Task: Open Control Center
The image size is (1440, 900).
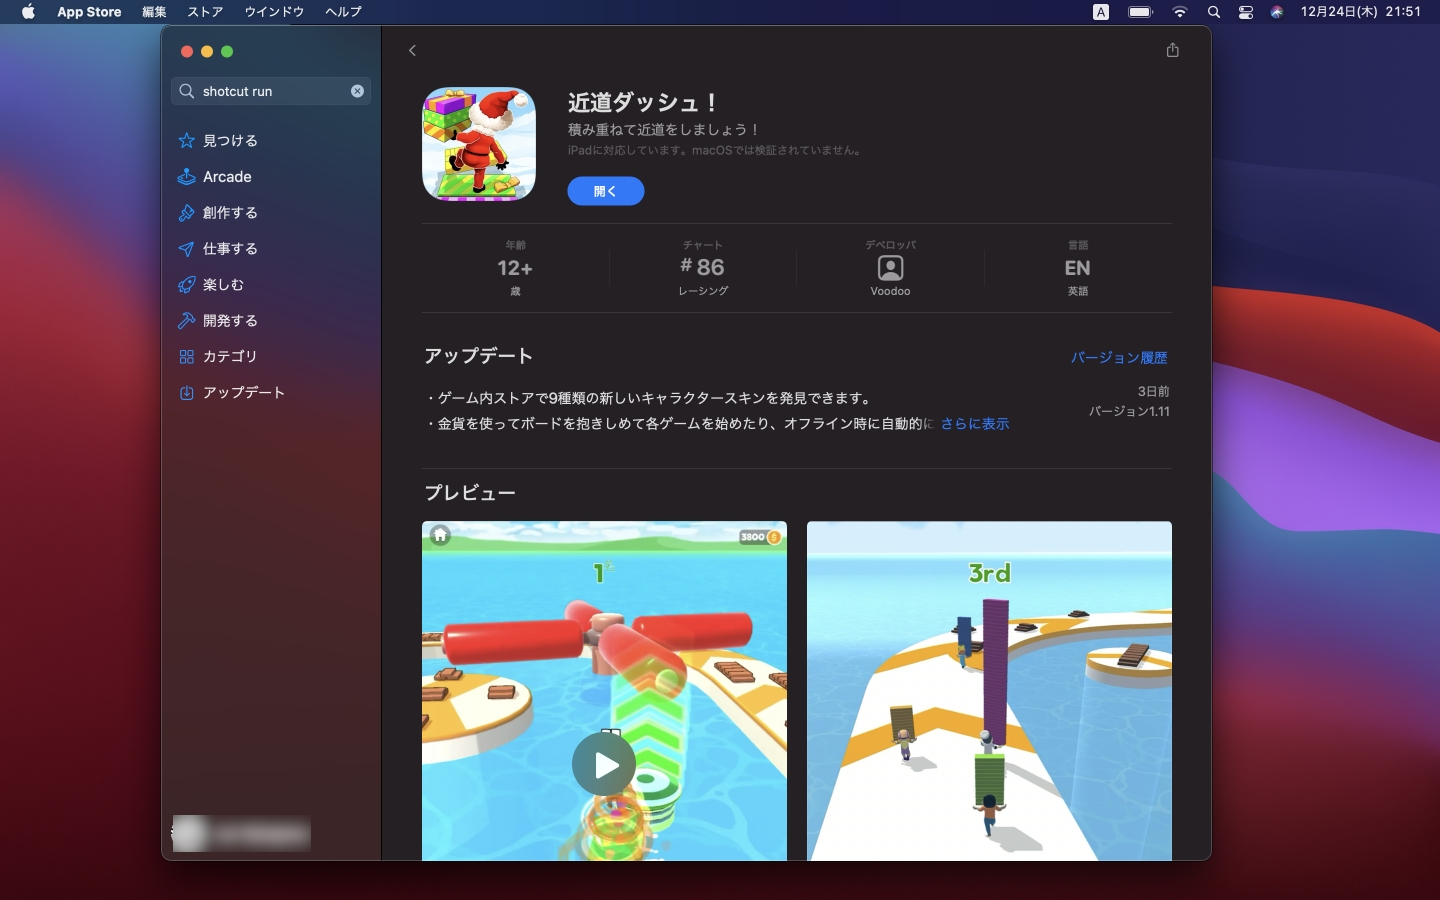Action: coord(1246,12)
